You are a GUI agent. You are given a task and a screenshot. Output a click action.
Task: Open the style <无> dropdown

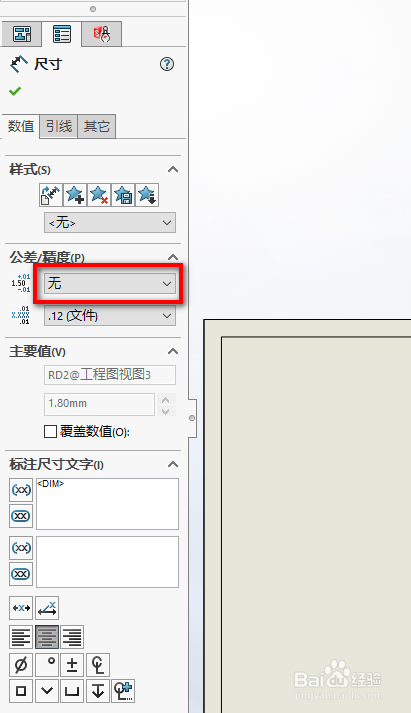110,223
